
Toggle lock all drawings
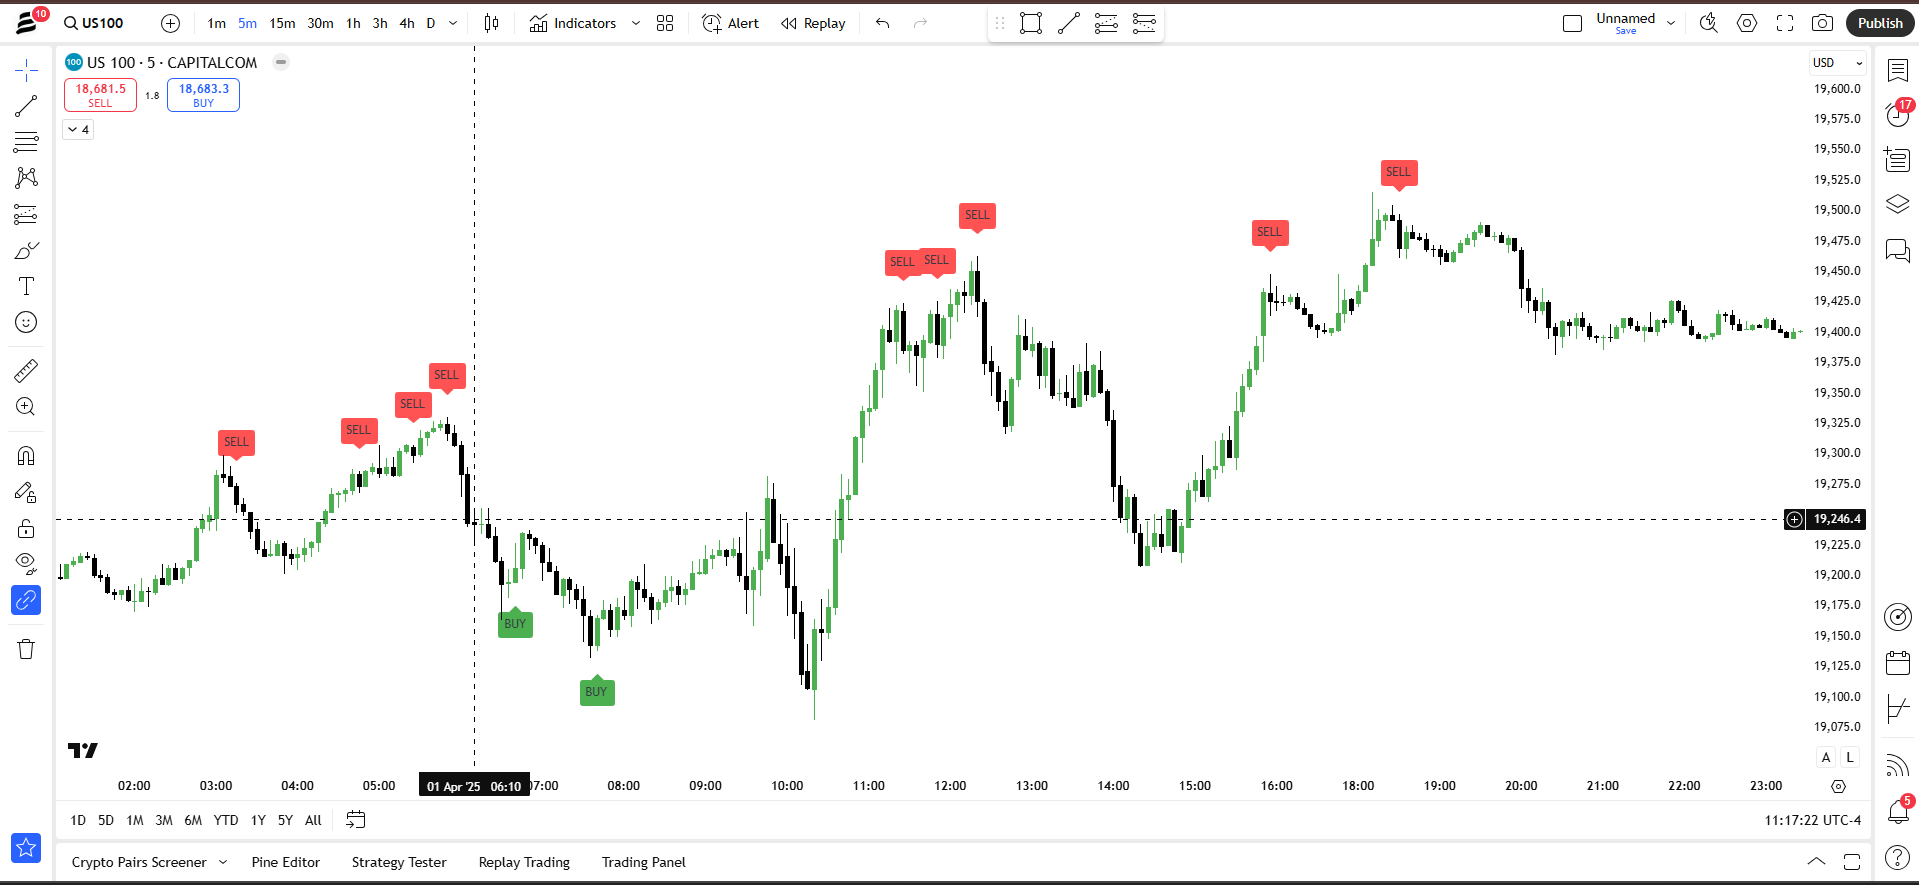(x=26, y=528)
